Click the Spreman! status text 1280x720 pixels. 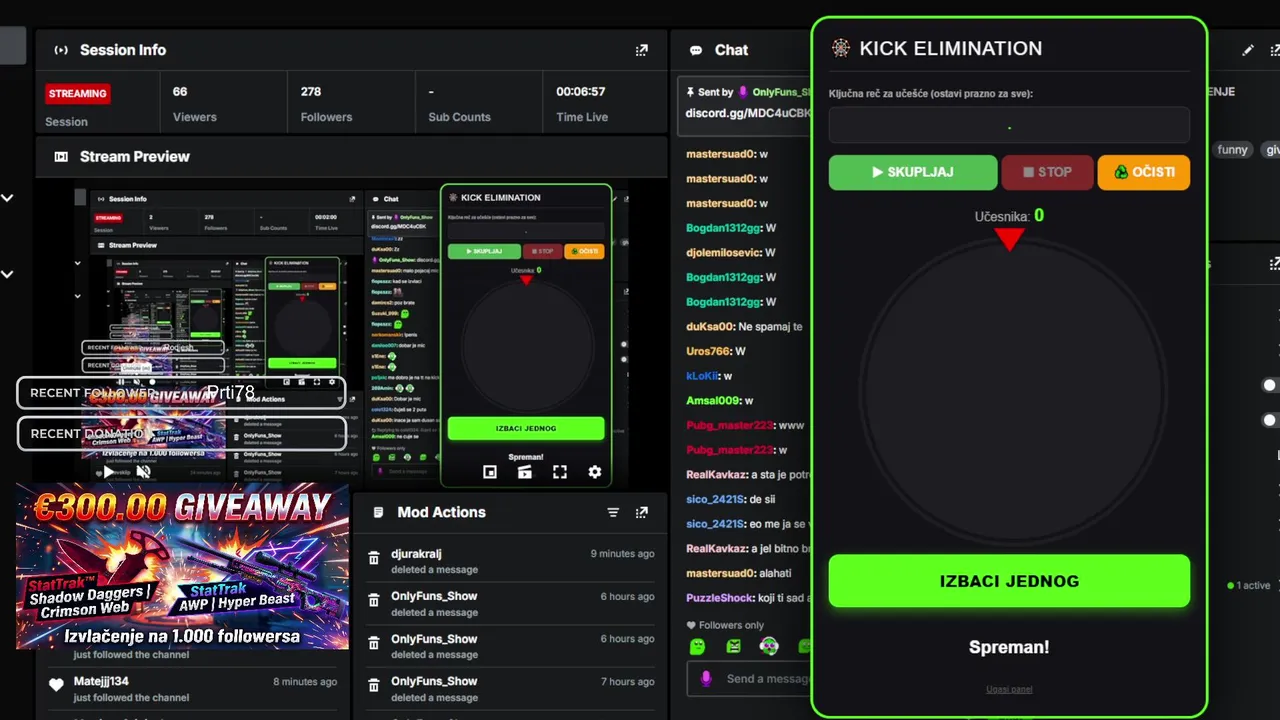coord(1009,647)
